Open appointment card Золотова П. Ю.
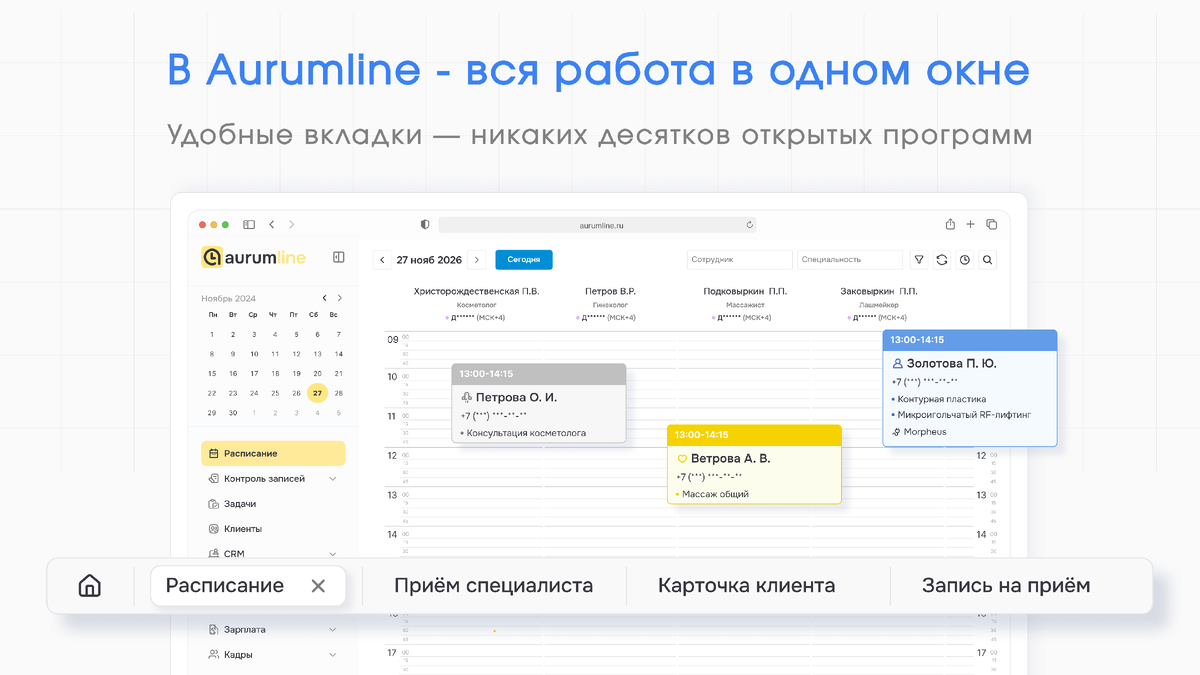The image size is (1200, 675). [x=970, y=387]
